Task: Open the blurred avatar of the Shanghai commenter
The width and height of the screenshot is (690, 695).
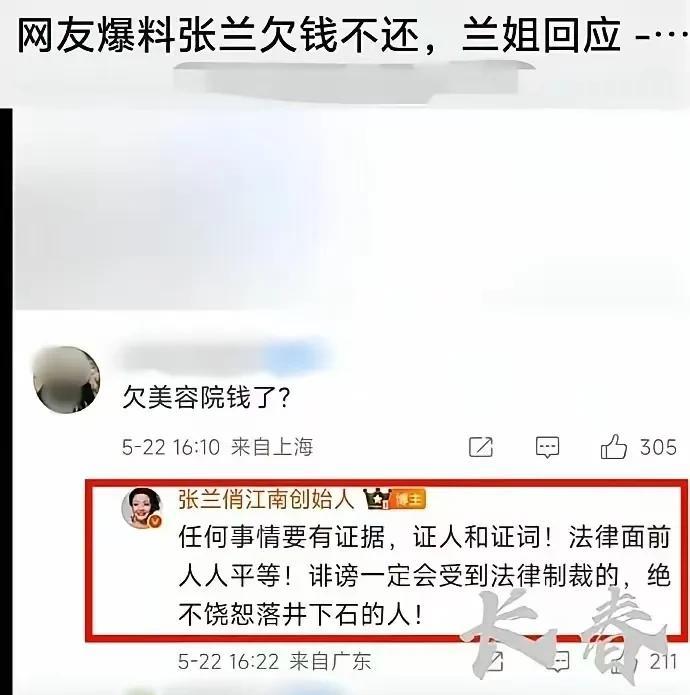Action: (x=66, y=380)
